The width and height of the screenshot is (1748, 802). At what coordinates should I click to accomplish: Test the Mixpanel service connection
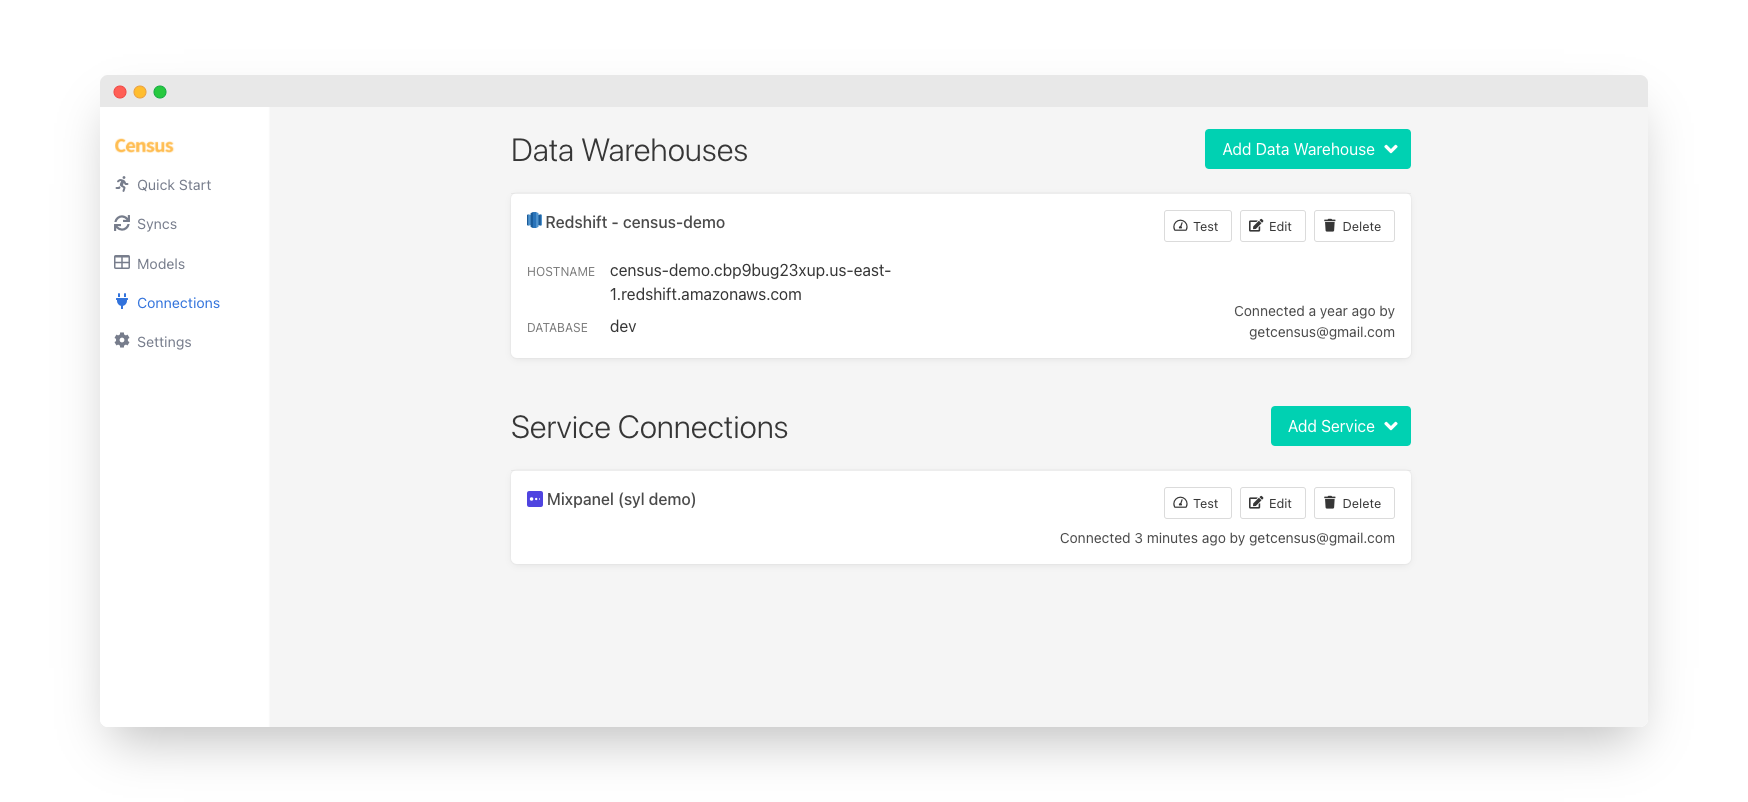coord(1197,503)
